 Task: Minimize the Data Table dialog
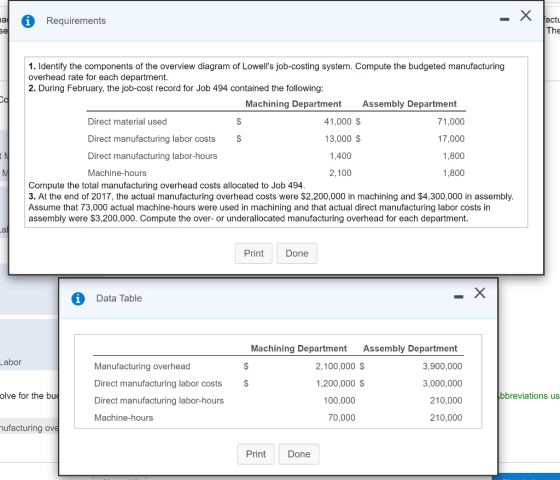459,297
